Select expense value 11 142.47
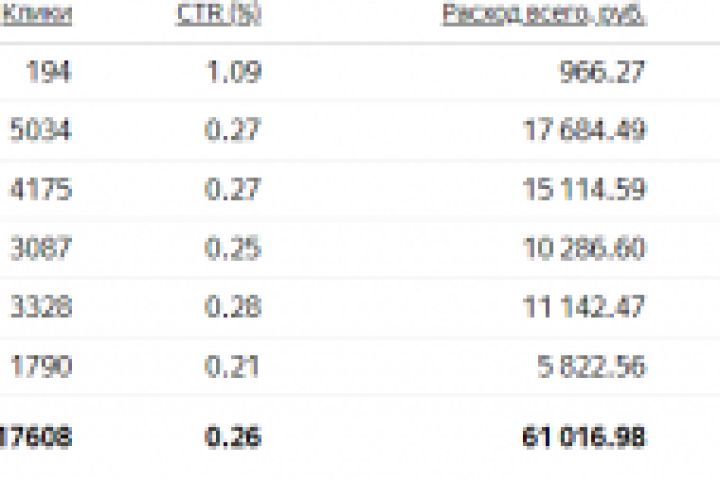This screenshot has height=480, width=720. 584,306
